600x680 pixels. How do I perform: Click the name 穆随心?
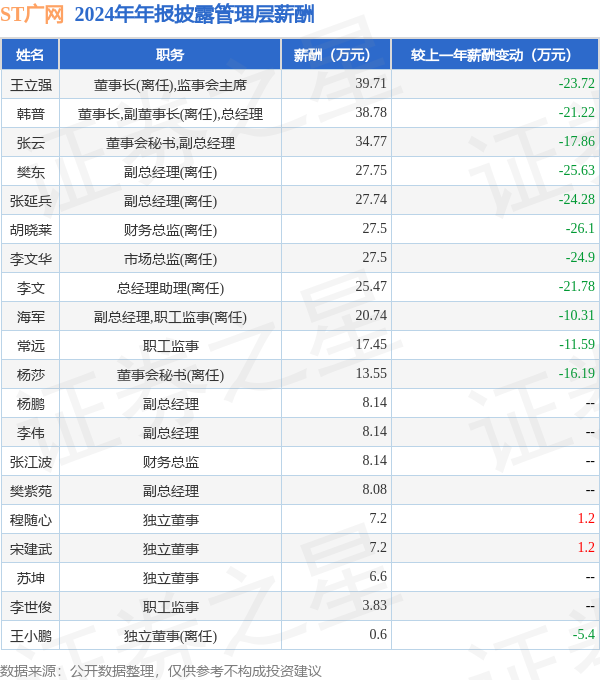(31, 520)
